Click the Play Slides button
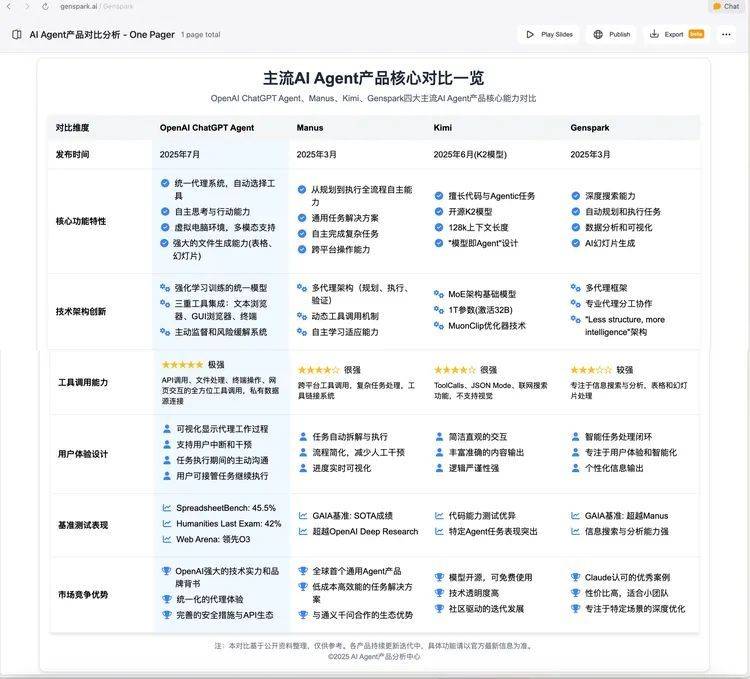This screenshot has width=750, height=679. 548,34
